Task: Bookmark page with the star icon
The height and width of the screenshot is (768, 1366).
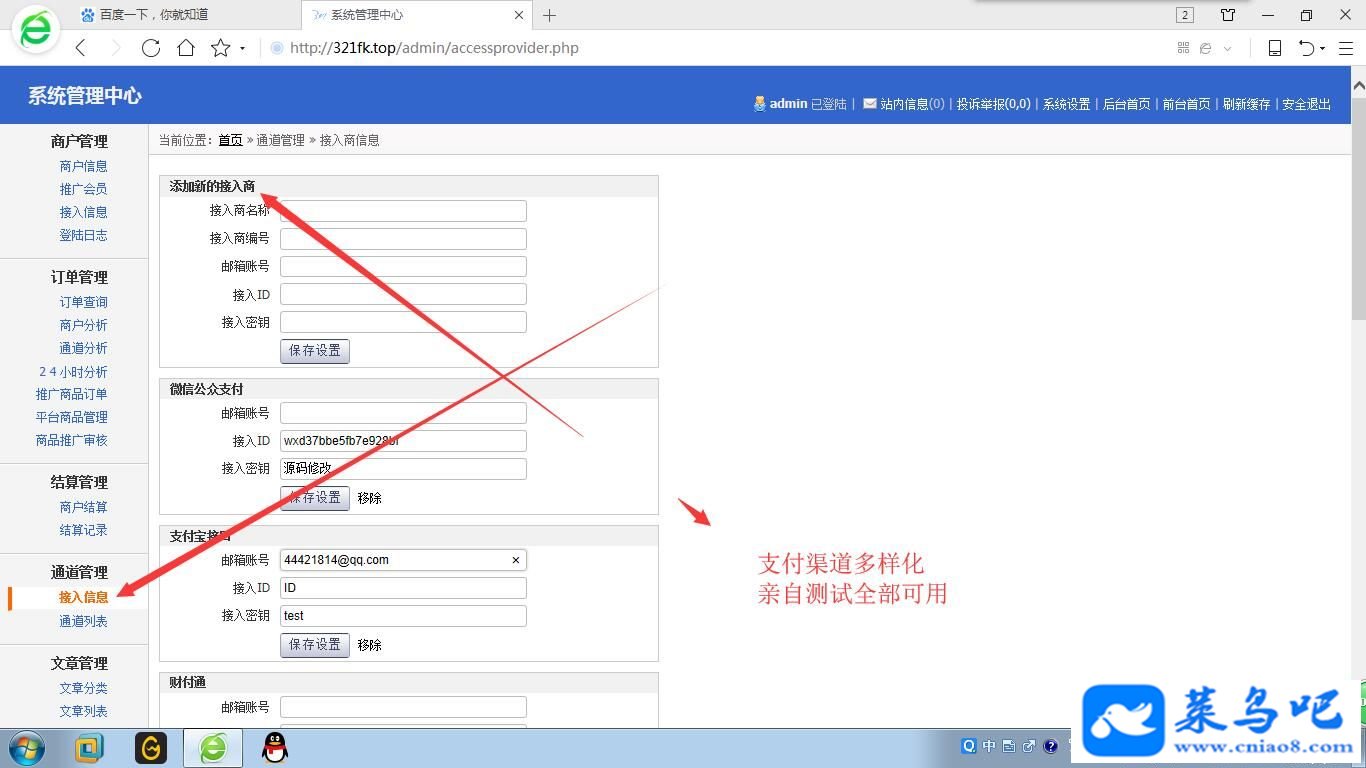Action: pyautogui.click(x=220, y=48)
